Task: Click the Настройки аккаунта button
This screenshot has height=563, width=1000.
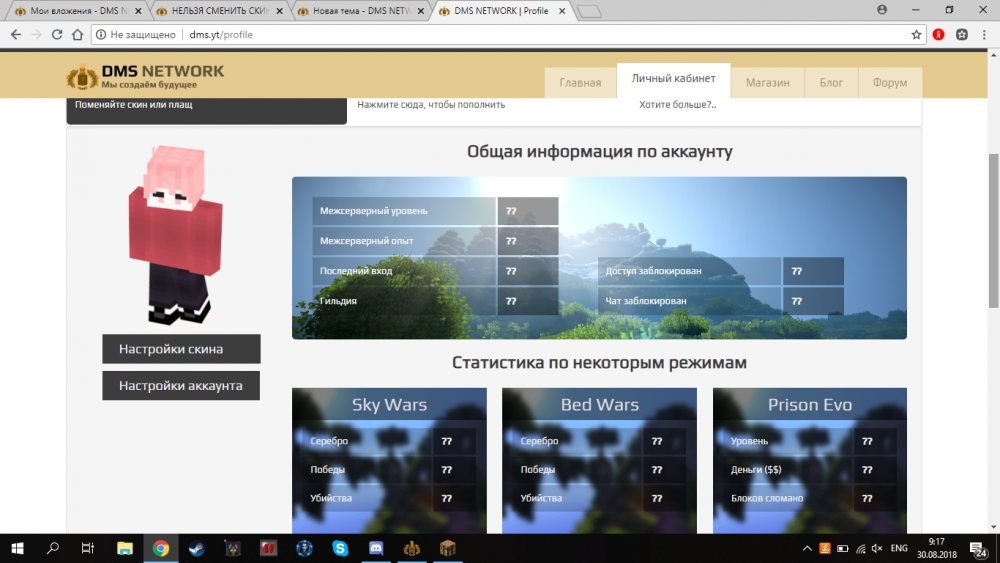Action: point(181,385)
